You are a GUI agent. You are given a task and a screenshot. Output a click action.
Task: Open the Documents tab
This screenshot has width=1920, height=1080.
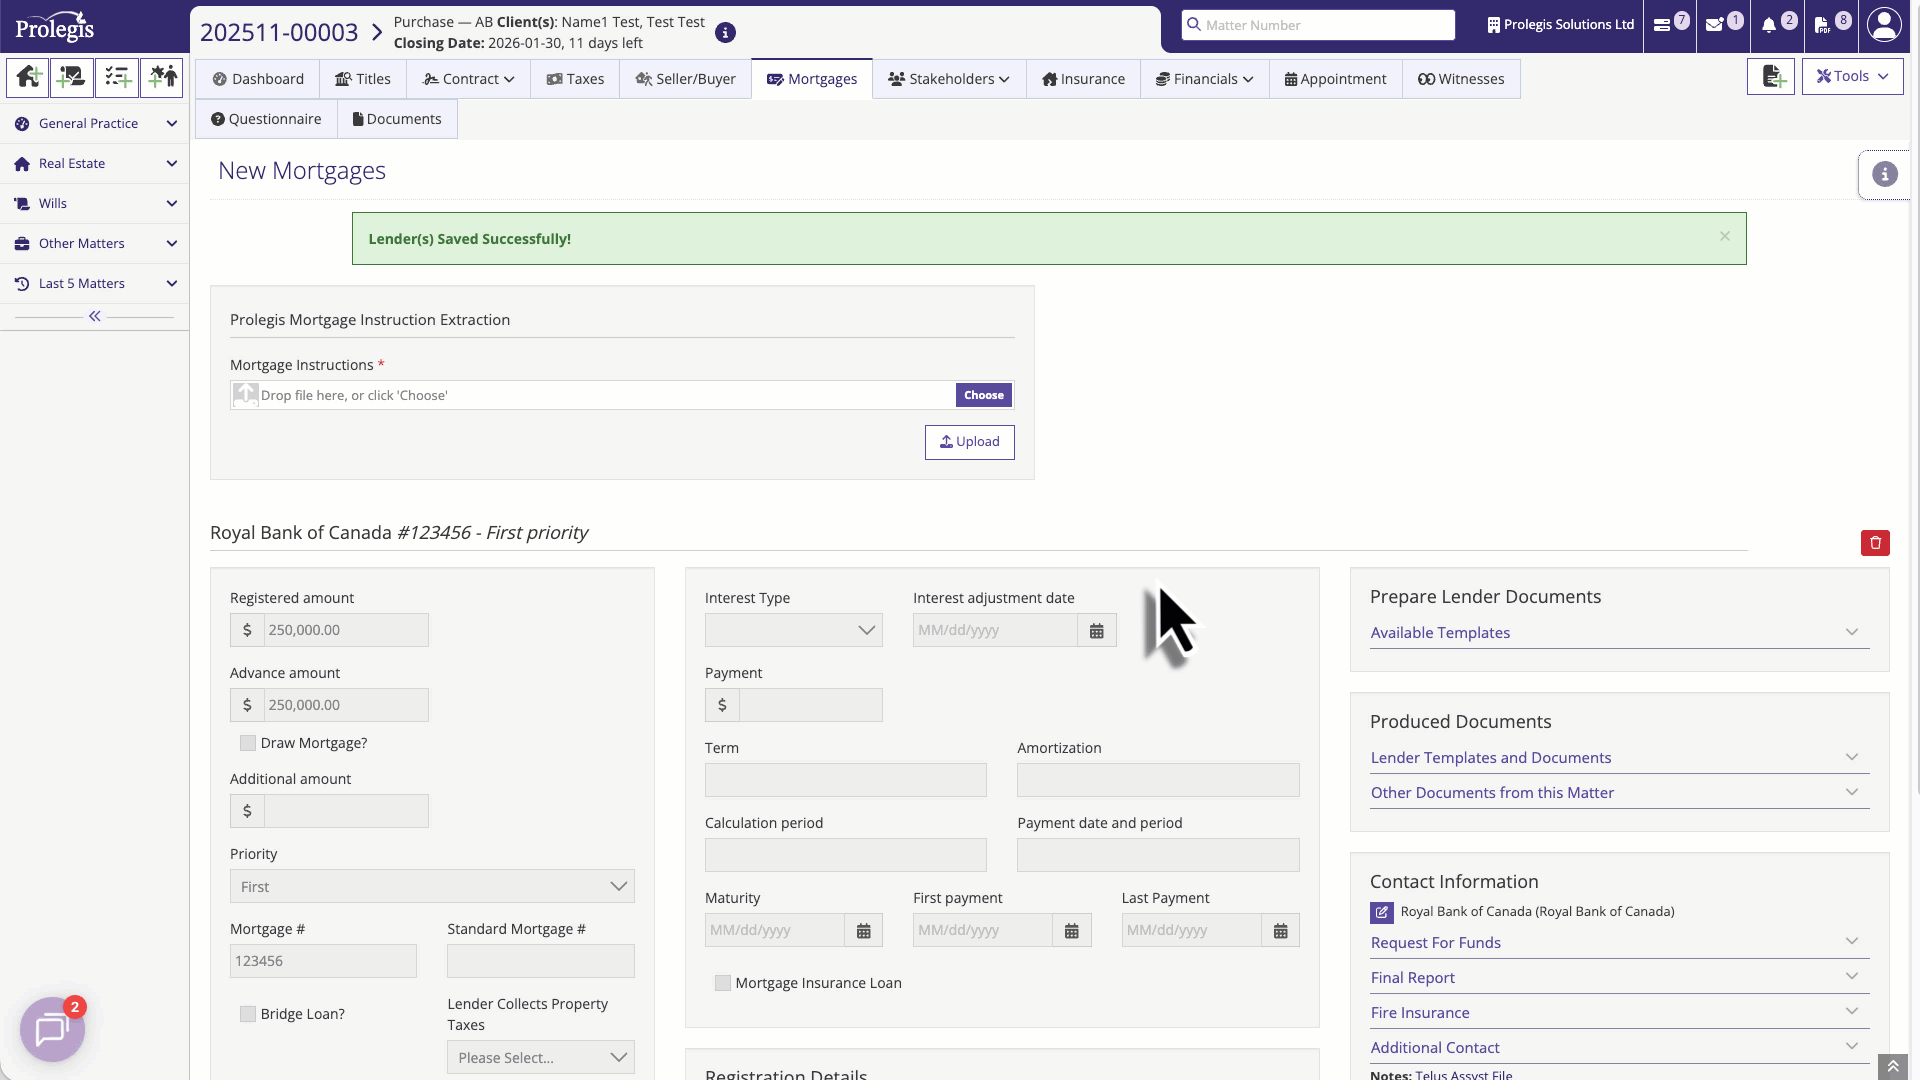(x=397, y=119)
